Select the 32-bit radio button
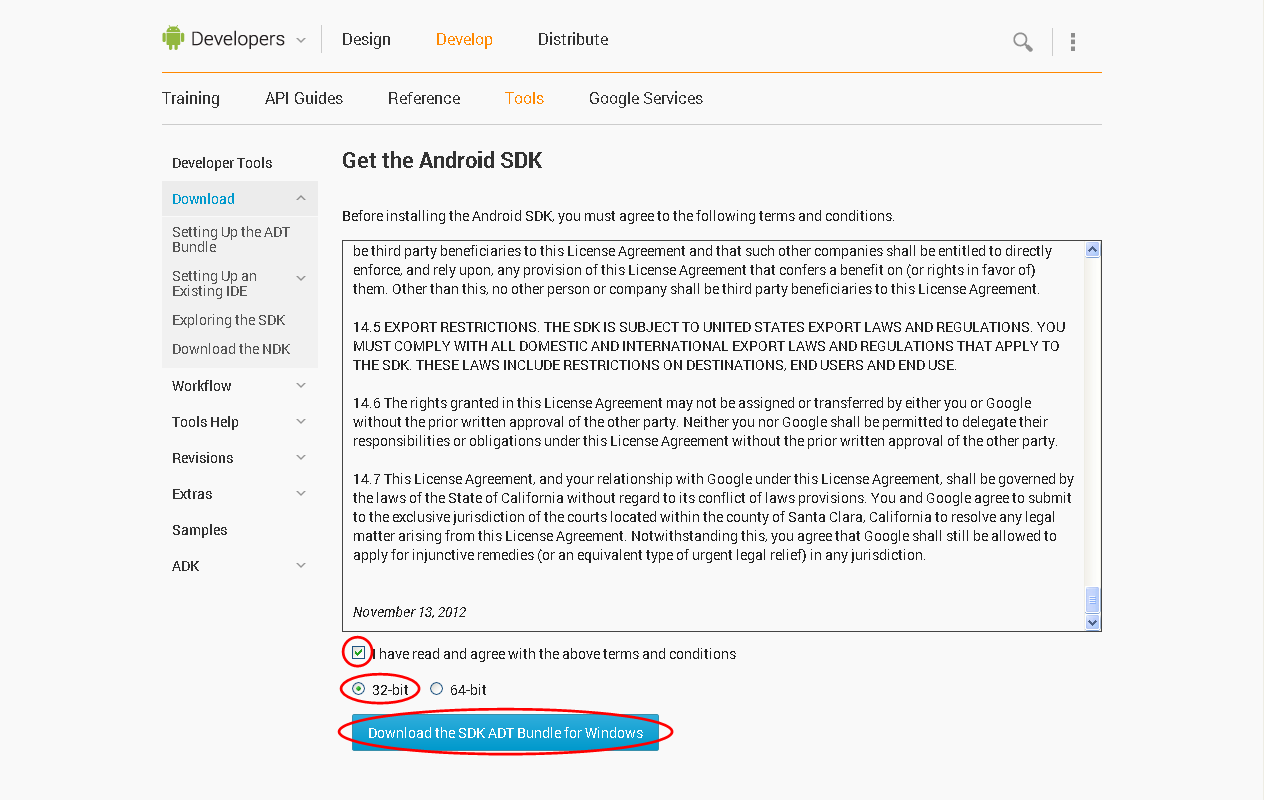The image size is (1264, 800). pyautogui.click(x=359, y=689)
